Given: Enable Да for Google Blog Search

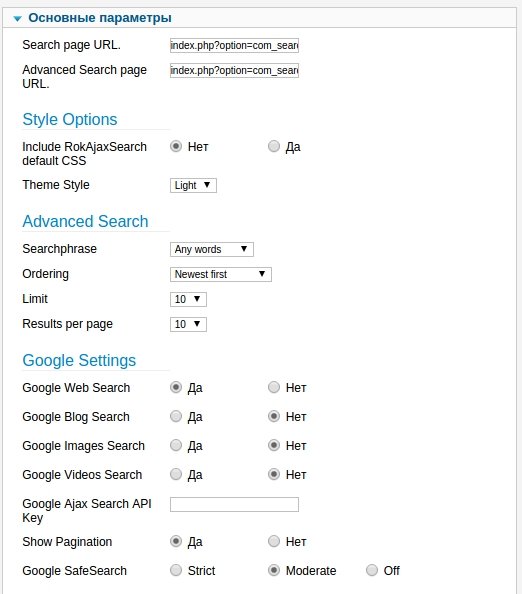Looking at the screenshot, I should pos(176,416).
